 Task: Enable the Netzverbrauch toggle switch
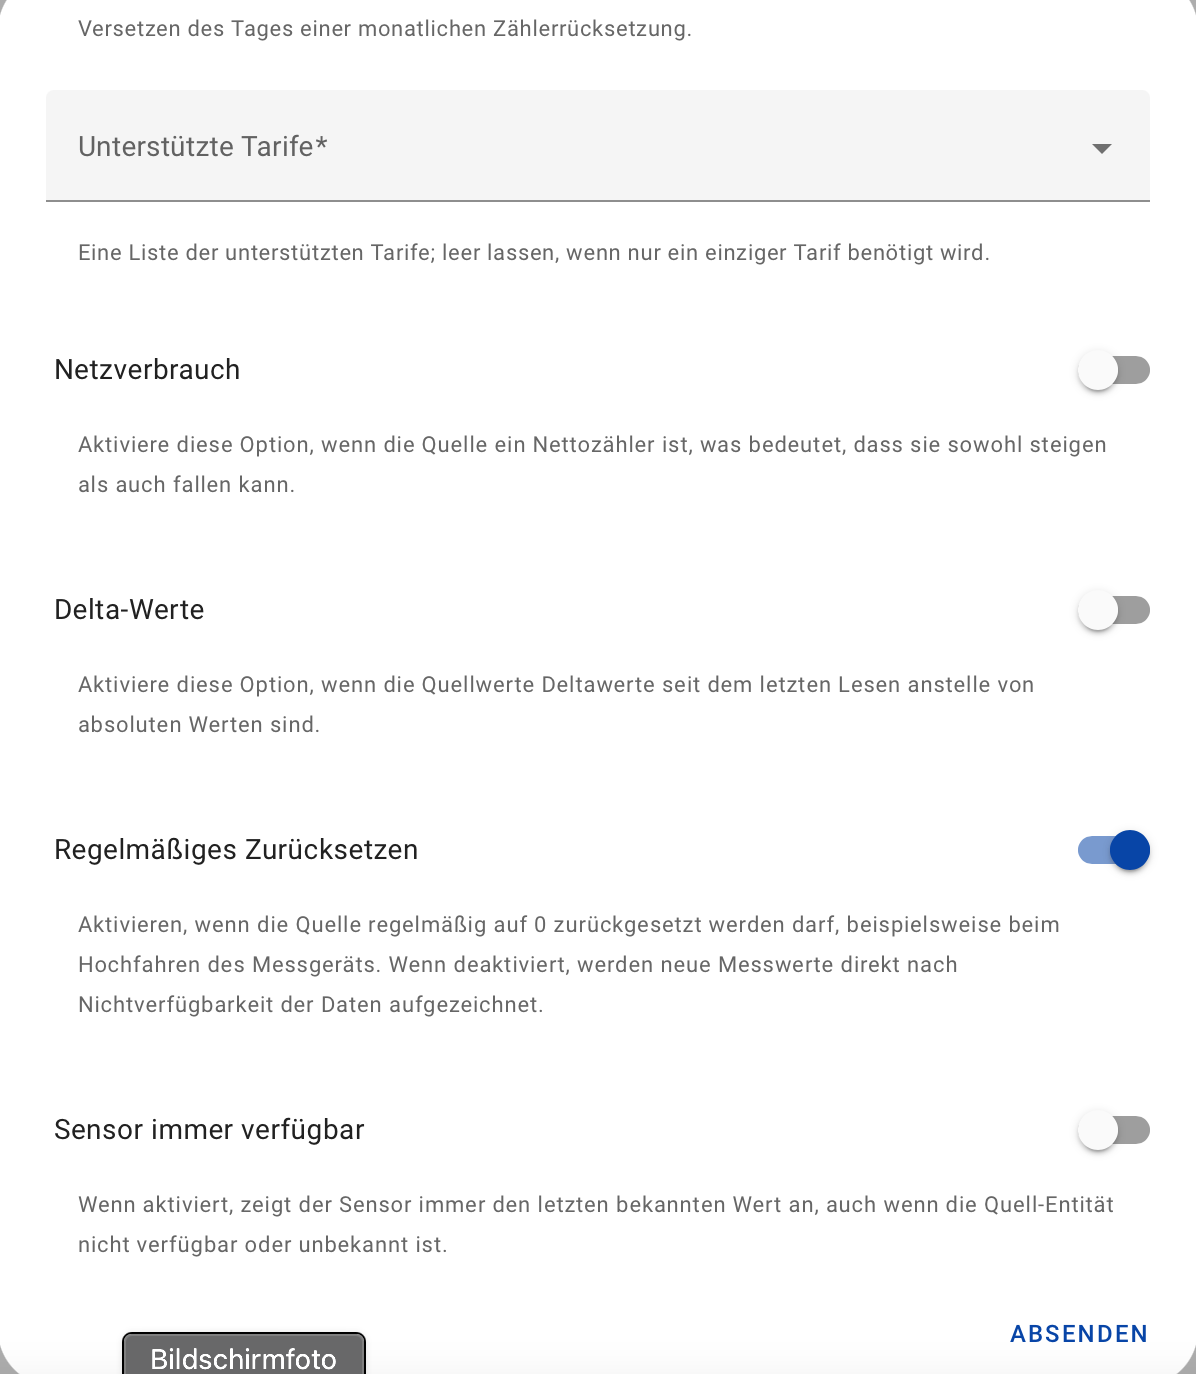click(1113, 371)
